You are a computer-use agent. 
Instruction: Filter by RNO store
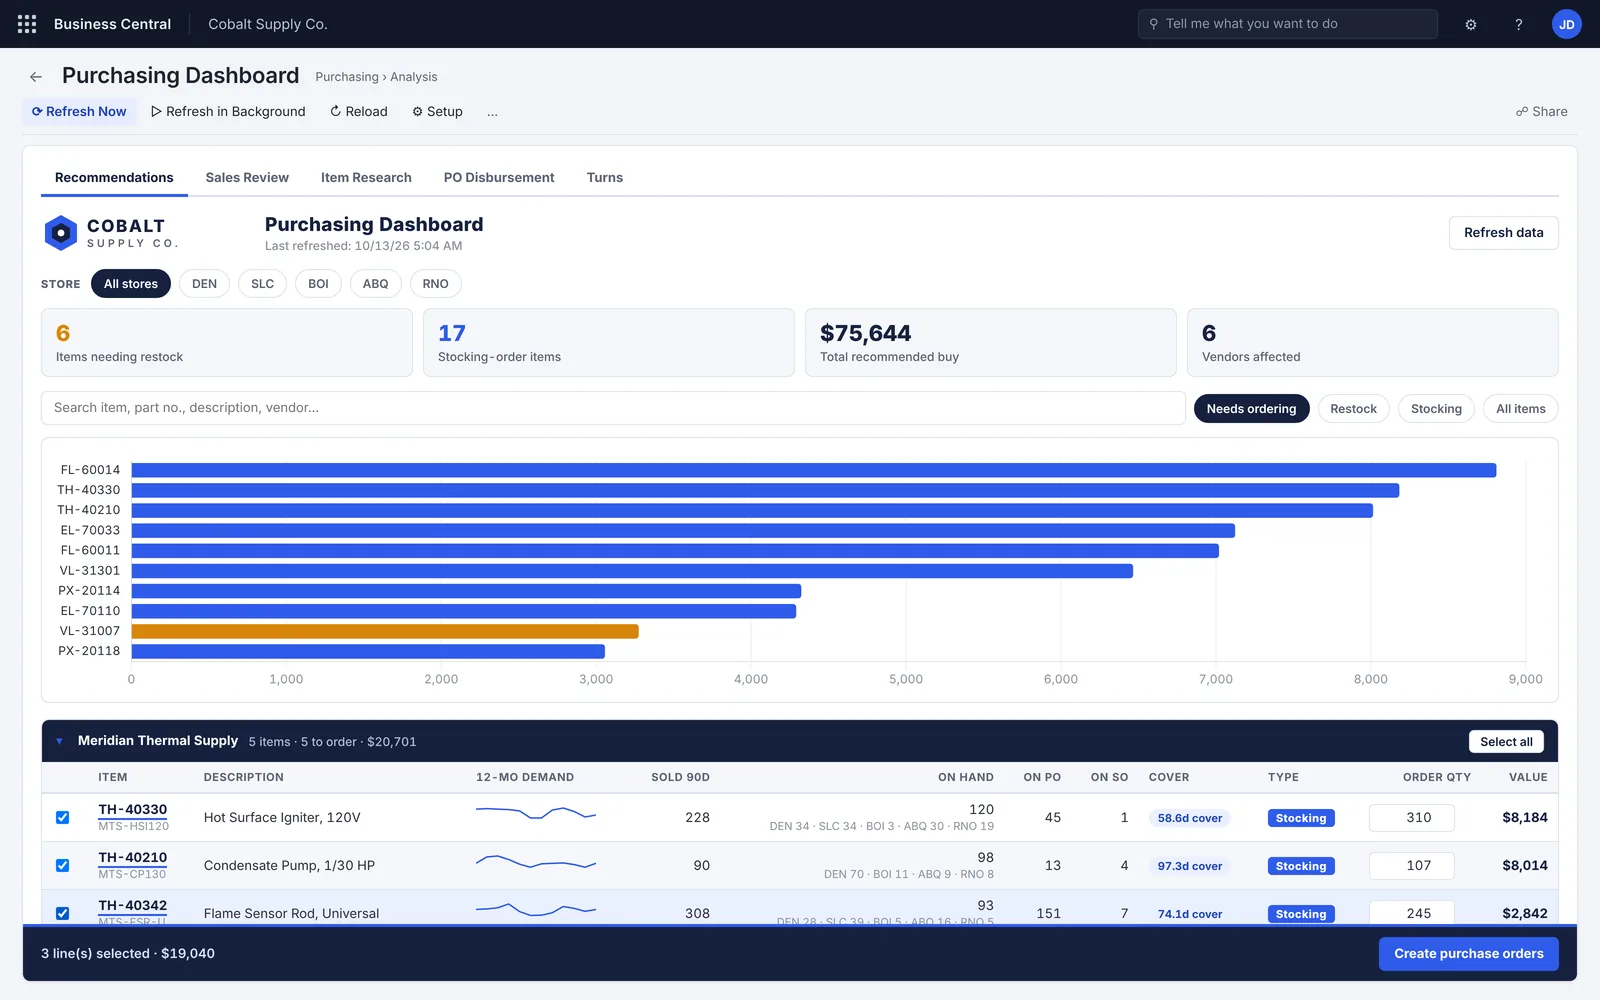435,284
